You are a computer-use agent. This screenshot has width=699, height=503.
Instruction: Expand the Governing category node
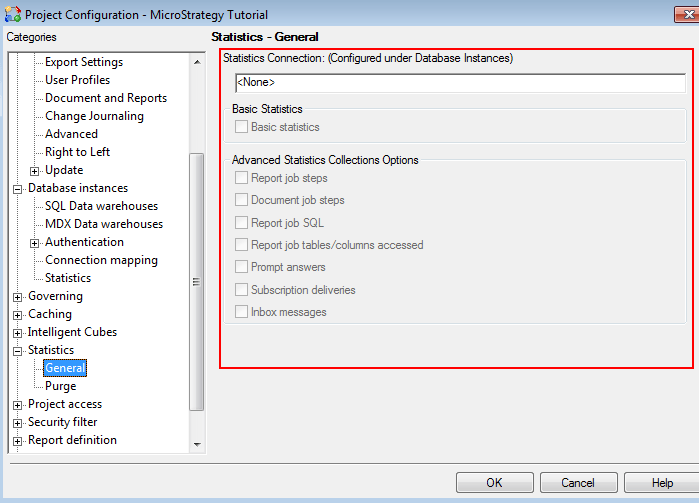click(18, 297)
